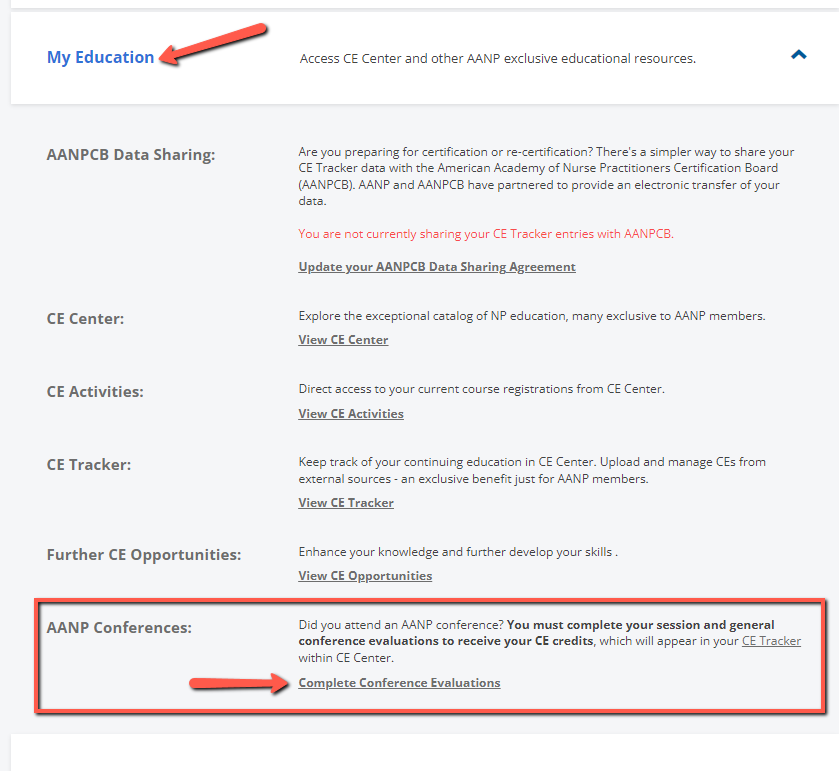Open Update your AANPCB Data Sharing Agreement
This screenshot has width=839, height=771.
click(x=437, y=266)
